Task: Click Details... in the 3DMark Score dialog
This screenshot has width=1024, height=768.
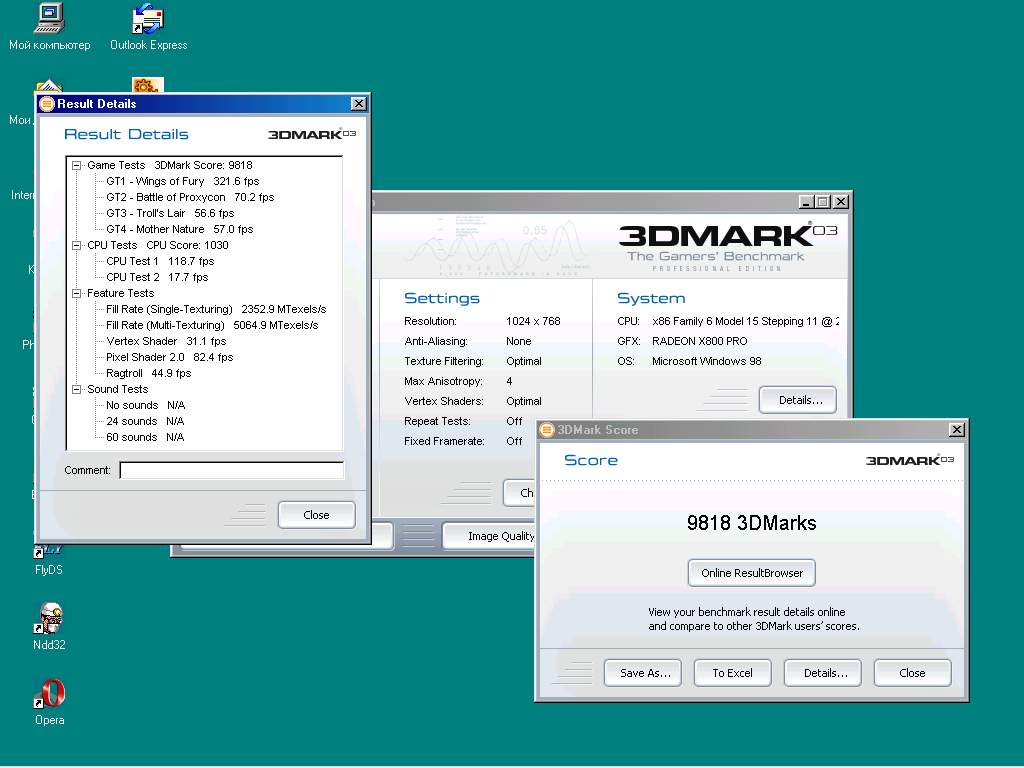Action: [825, 673]
